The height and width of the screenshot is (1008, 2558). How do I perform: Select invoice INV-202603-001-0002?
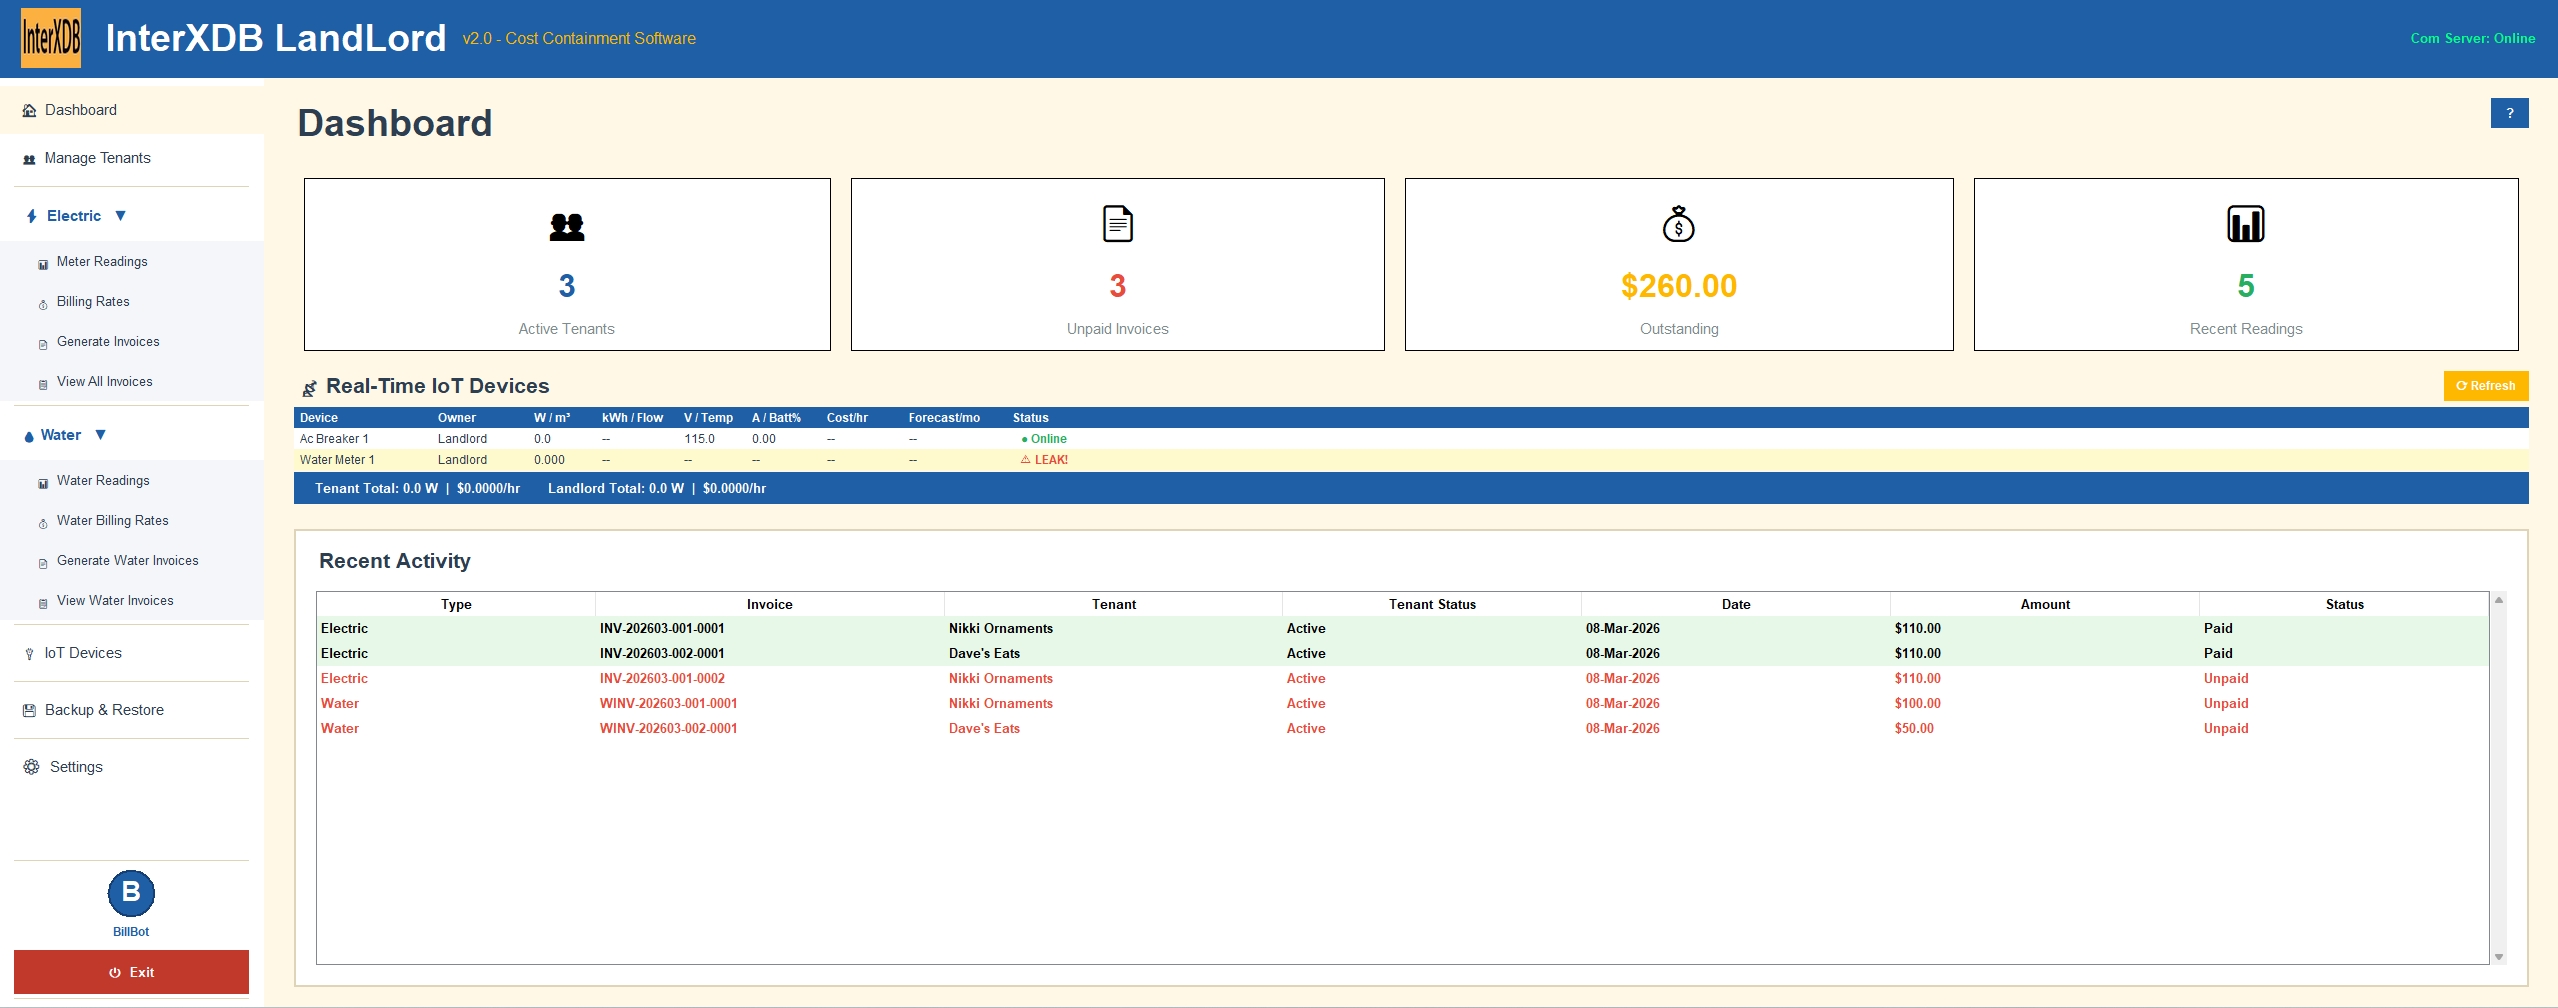tap(1402, 679)
